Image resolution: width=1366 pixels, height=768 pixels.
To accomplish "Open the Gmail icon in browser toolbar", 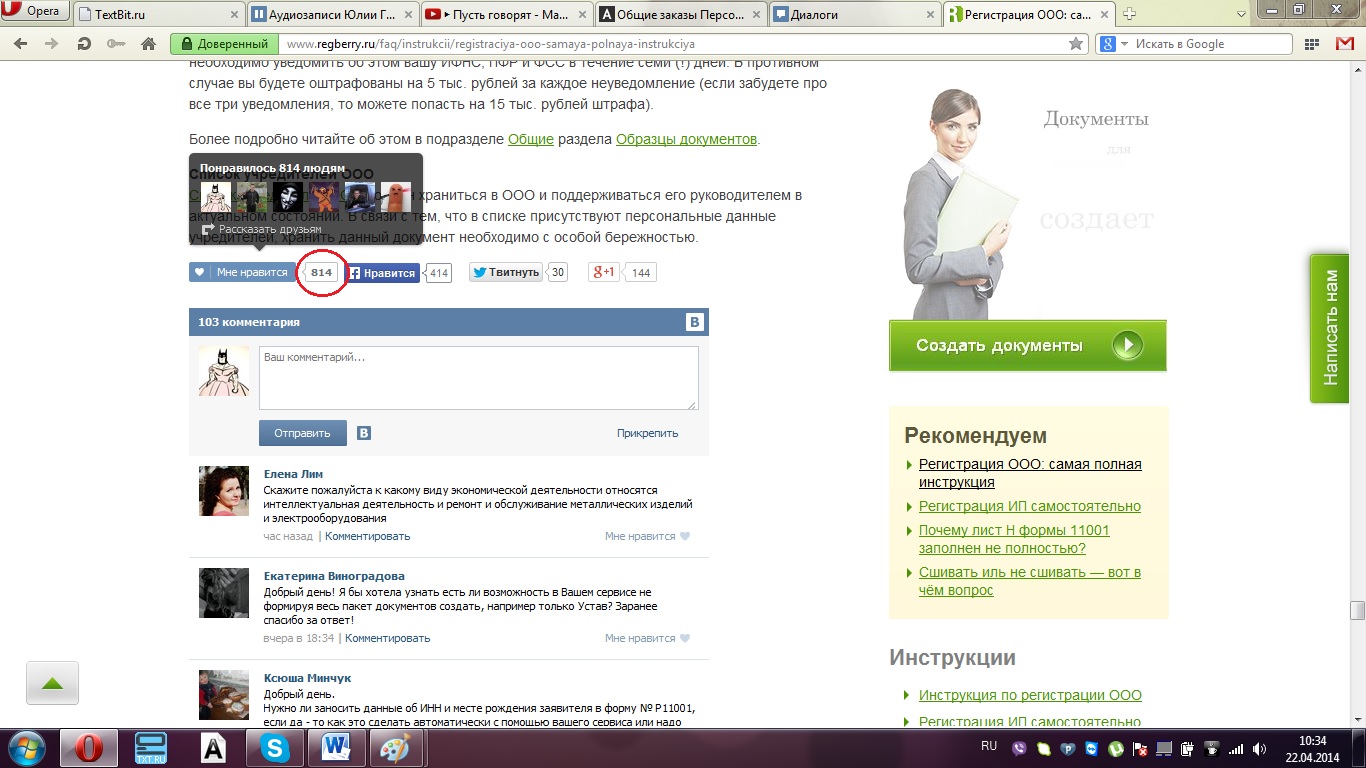I will point(1345,44).
